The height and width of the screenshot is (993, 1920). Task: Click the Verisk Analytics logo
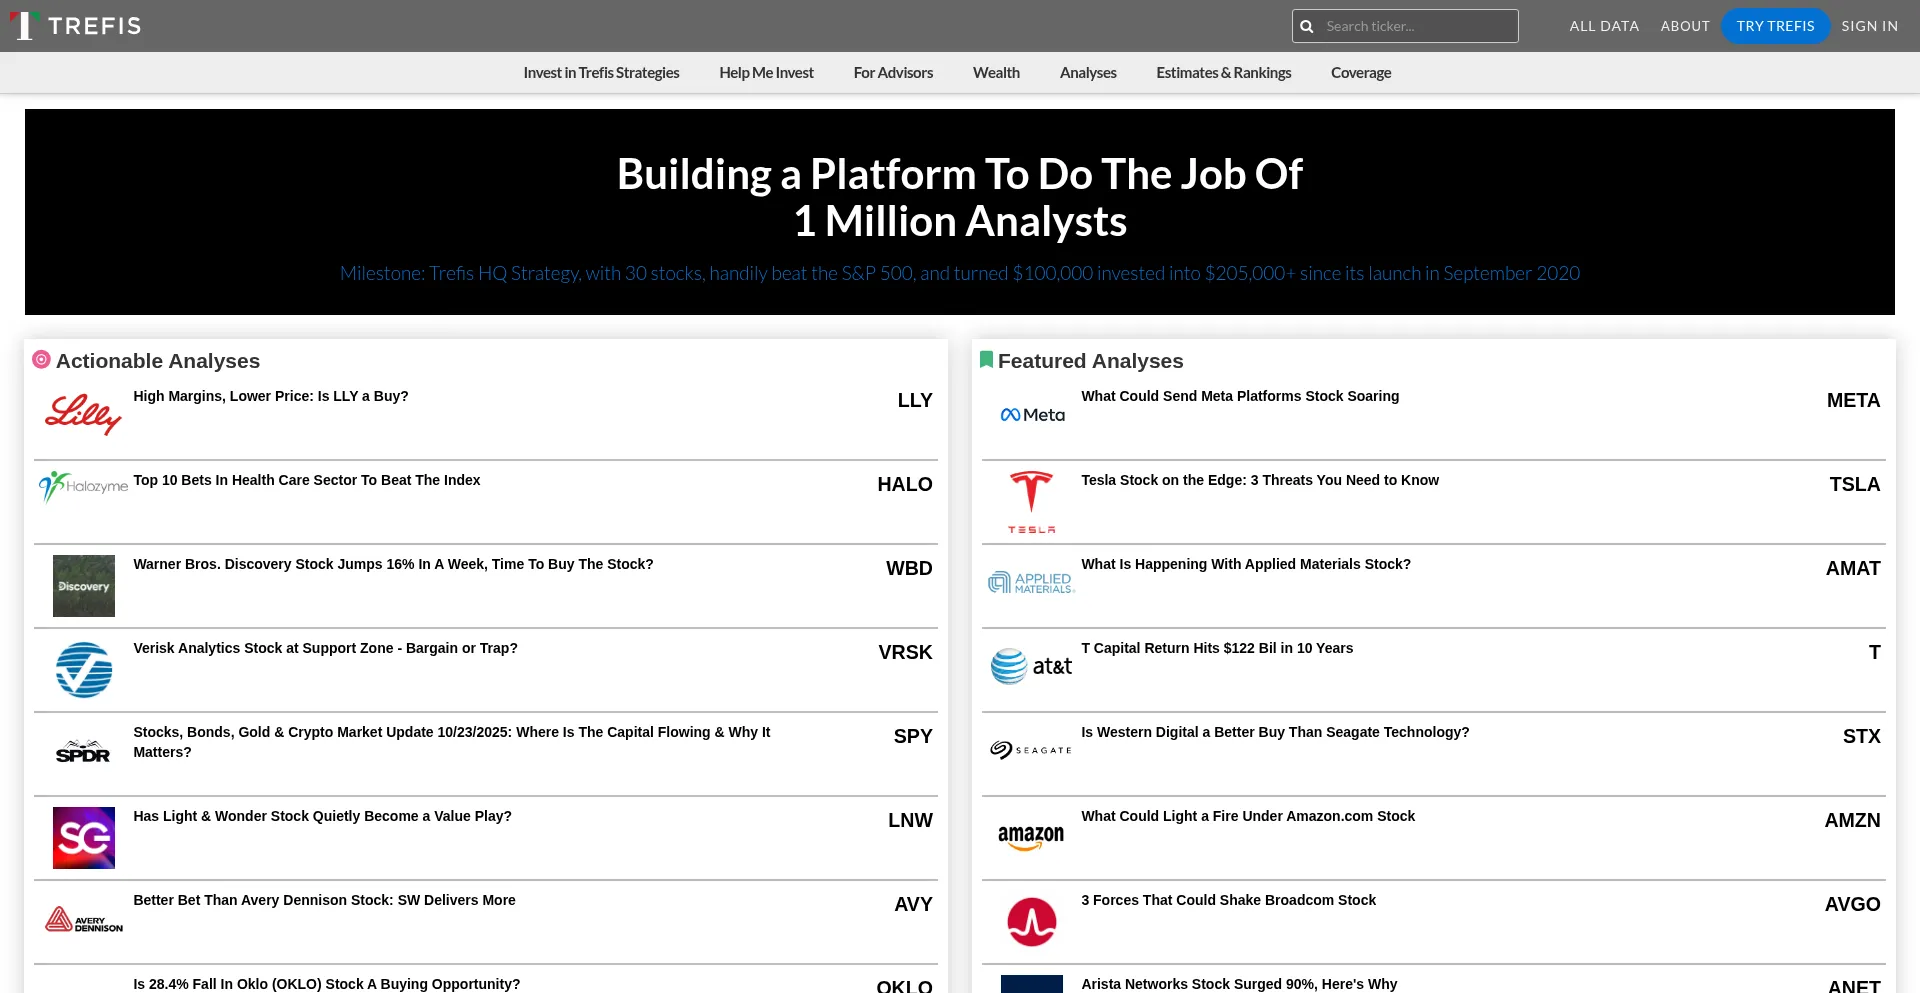tap(83, 670)
